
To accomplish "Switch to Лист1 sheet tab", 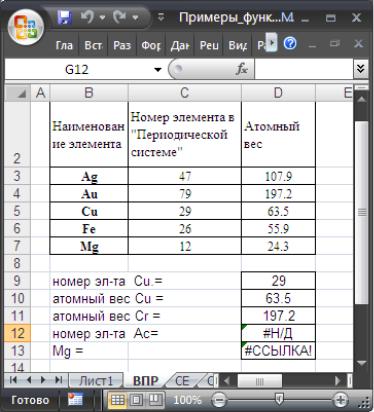I will [x=96, y=381].
